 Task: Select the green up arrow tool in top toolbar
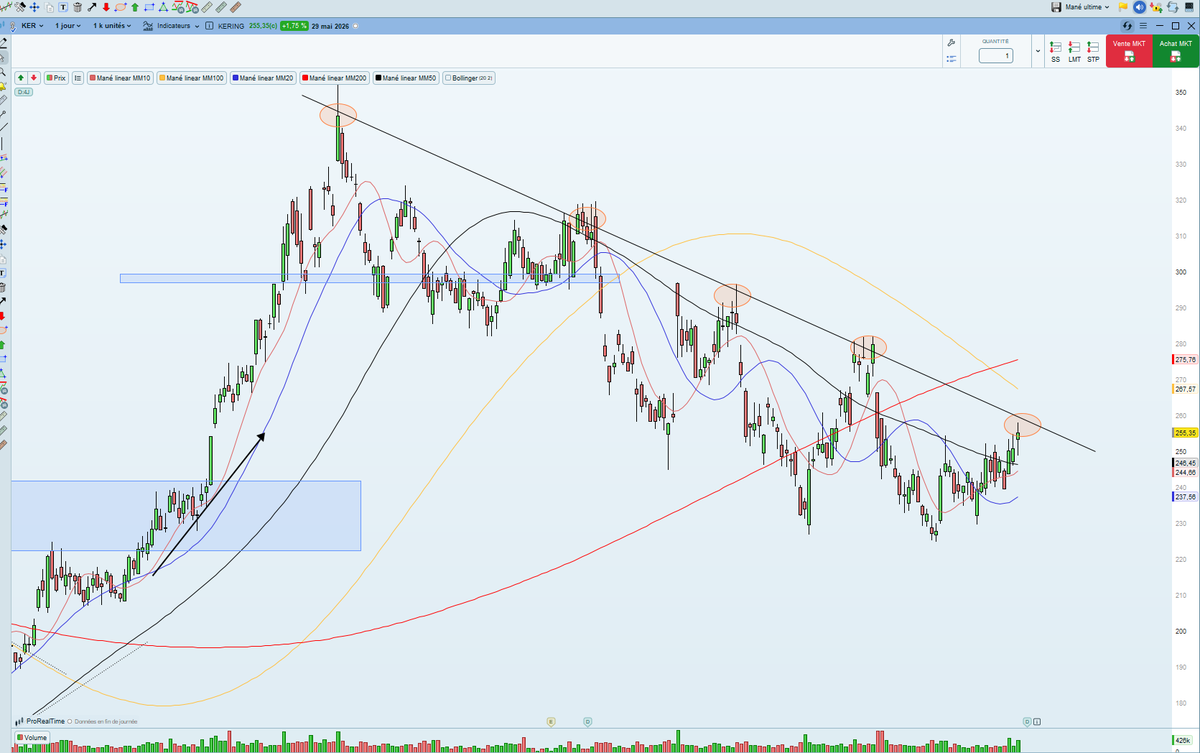(x=135, y=7)
